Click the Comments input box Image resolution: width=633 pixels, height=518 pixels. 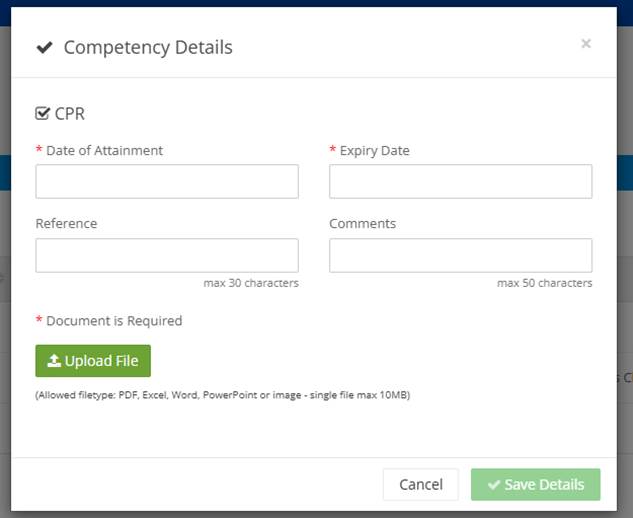[x=460, y=255]
